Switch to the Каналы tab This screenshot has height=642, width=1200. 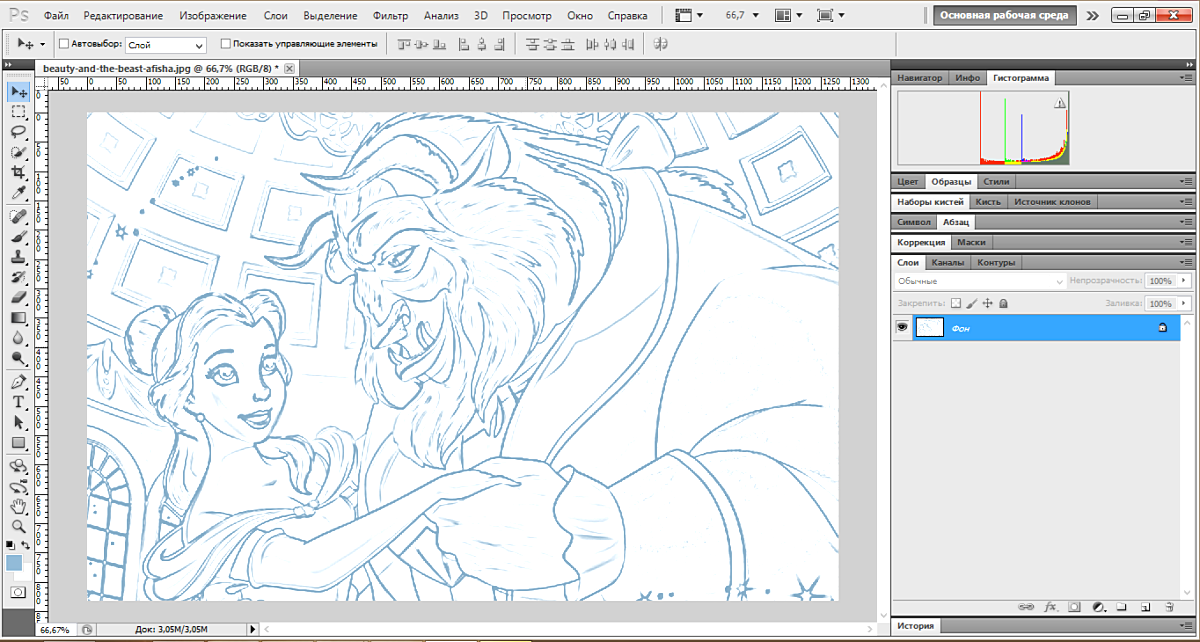(x=947, y=263)
